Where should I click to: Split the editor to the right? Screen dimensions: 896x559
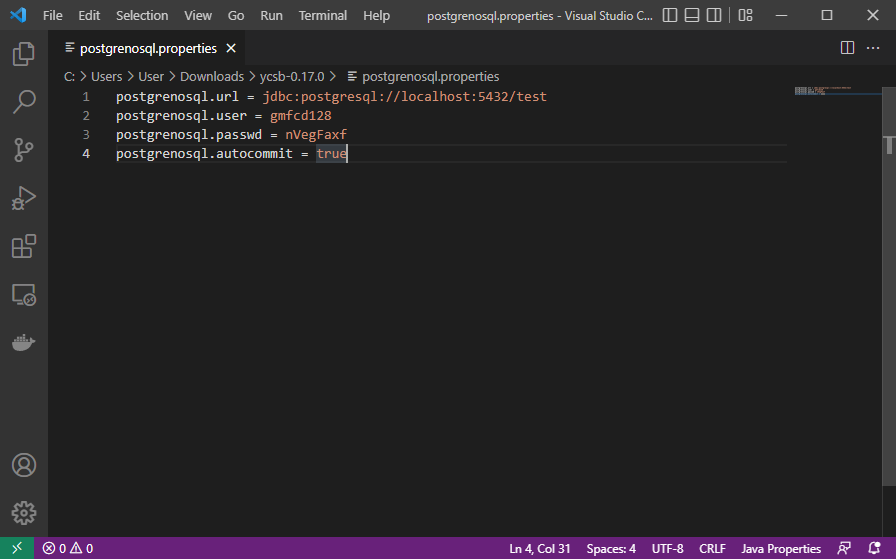point(847,48)
